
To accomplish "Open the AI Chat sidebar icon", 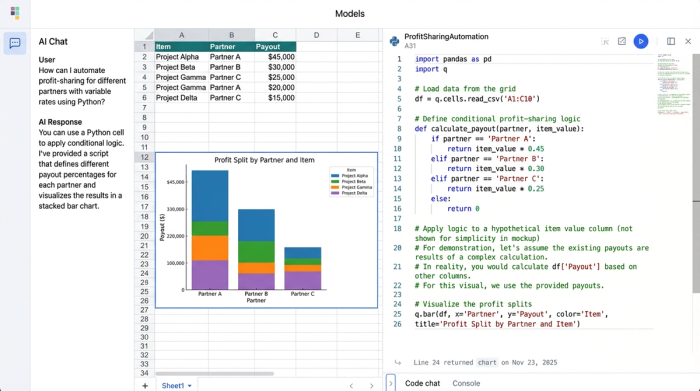I will [15, 43].
